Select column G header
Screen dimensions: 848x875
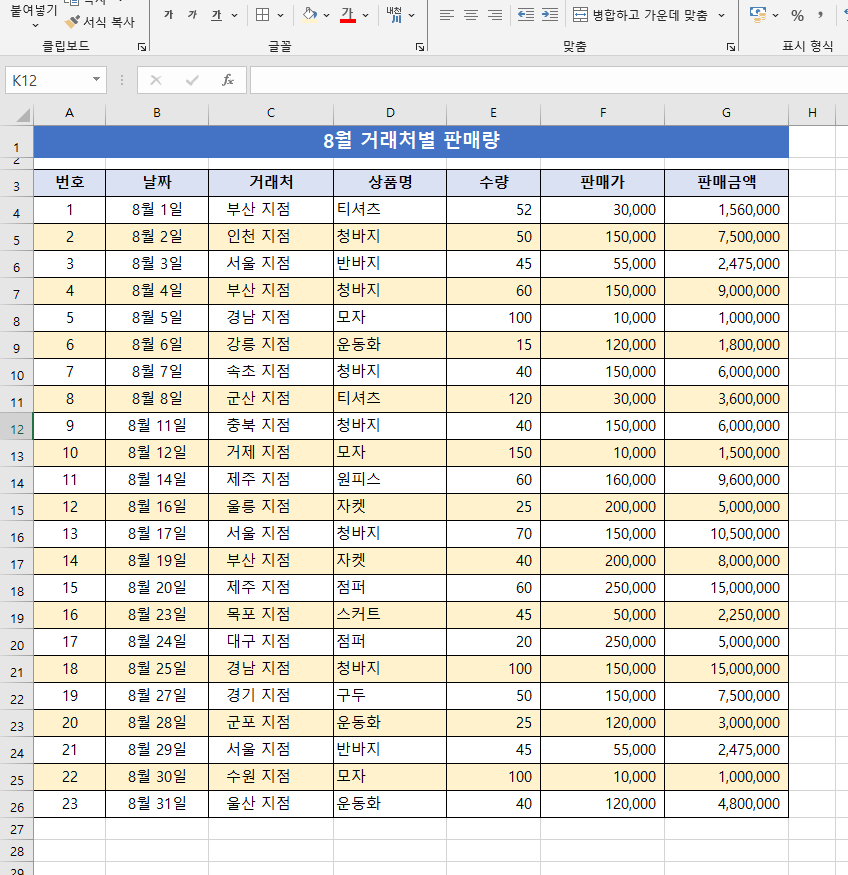(726, 113)
